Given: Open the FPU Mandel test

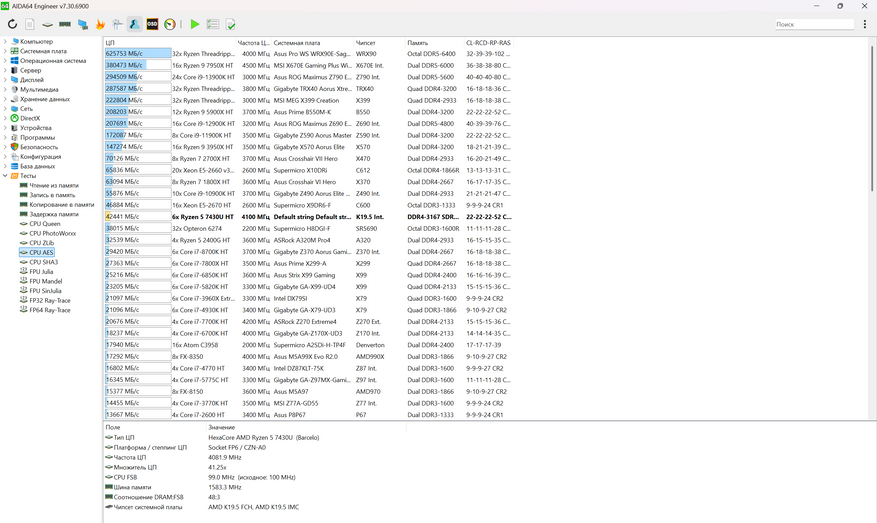Looking at the screenshot, I should (46, 281).
